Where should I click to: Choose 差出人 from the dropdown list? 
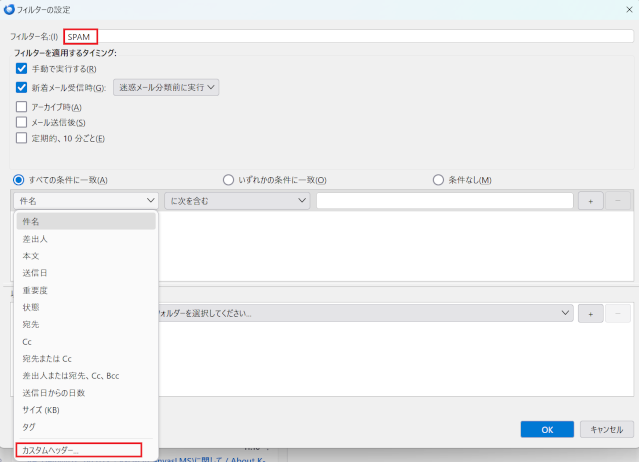click(x=35, y=239)
